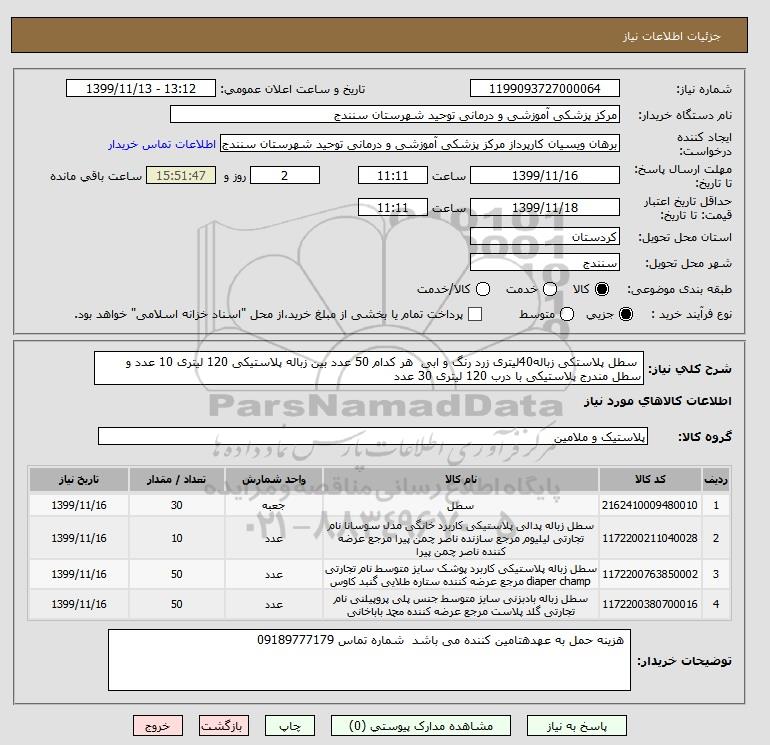Click the price validity date 1399/11/18 field
The width and height of the screenshot is (770, 745).
coord(545,207)
